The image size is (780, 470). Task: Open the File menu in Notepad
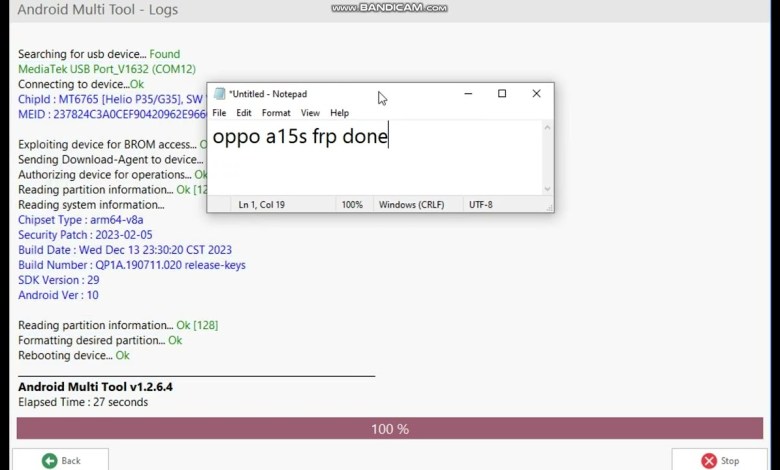point(219,113)
